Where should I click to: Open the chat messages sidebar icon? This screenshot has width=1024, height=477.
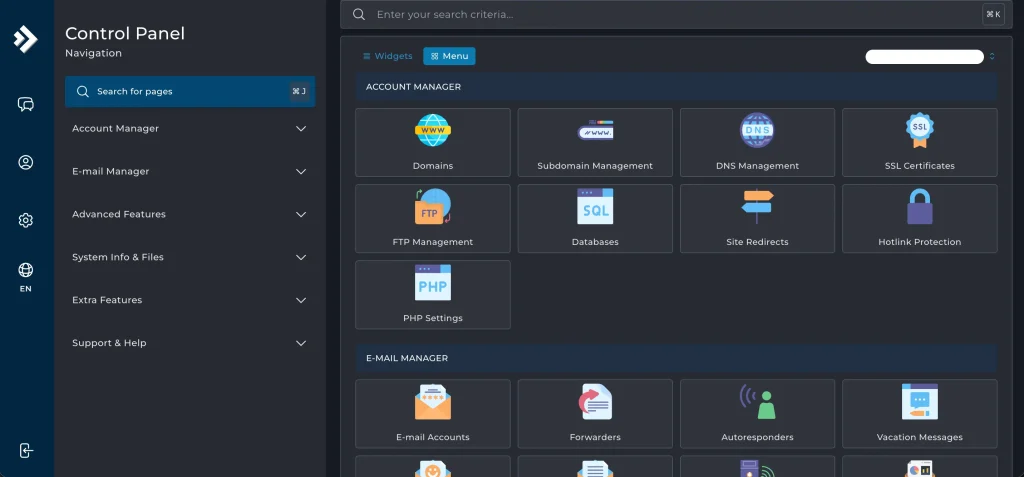pyautogui.click(x=25, y=105)
